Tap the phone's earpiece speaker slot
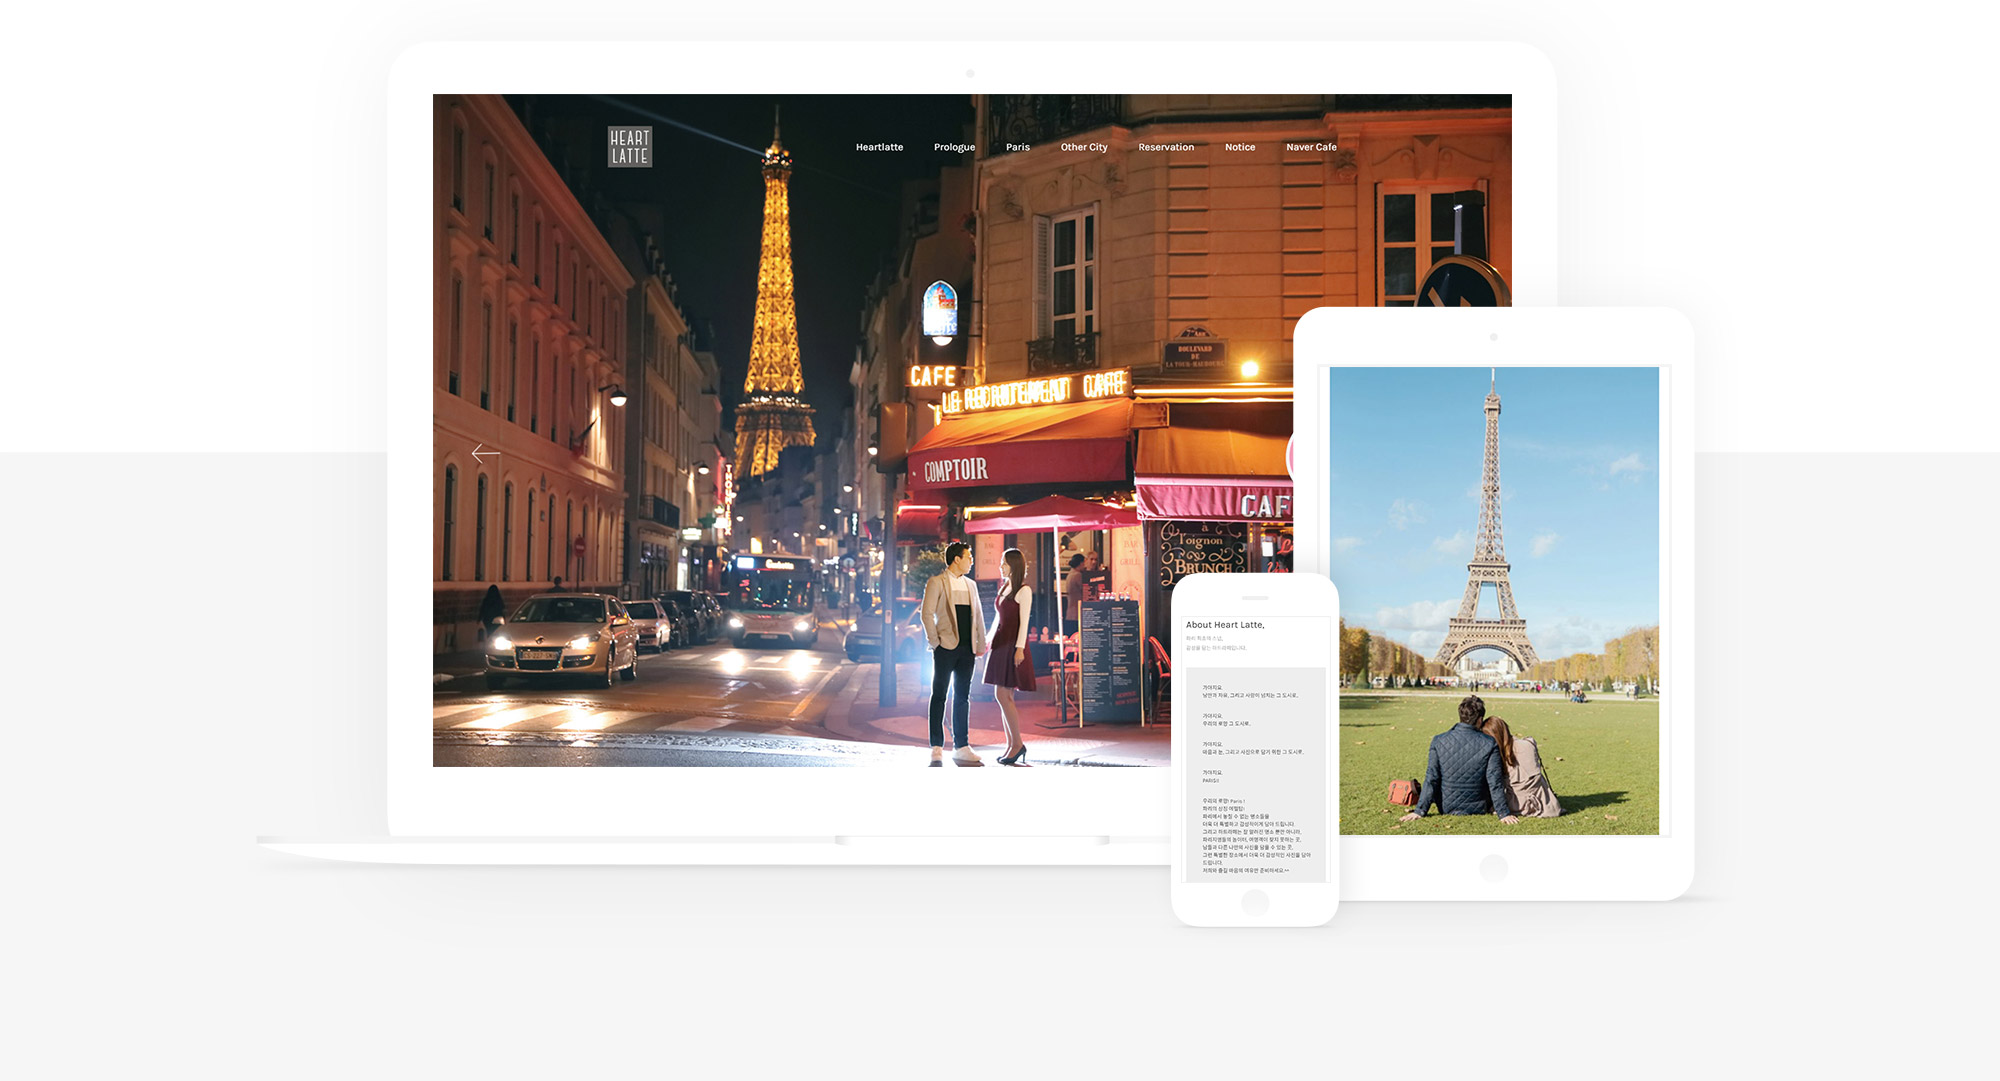 1254,598
